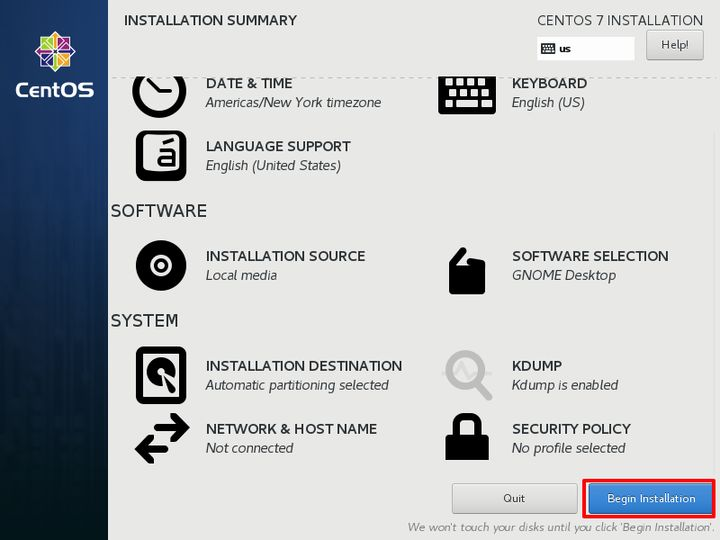Viewport: 720px width, 540px height.
Task: Open NETWORK & HOST NAME heading
Action: click(x=292, y=429)
